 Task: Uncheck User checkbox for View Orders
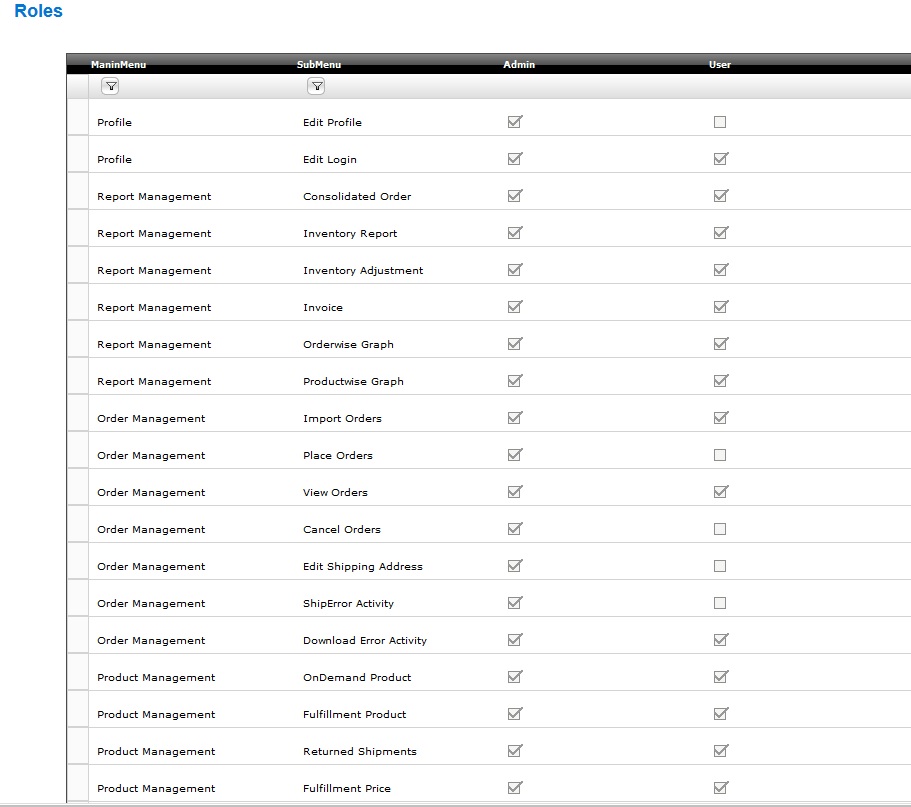(721, 492)
